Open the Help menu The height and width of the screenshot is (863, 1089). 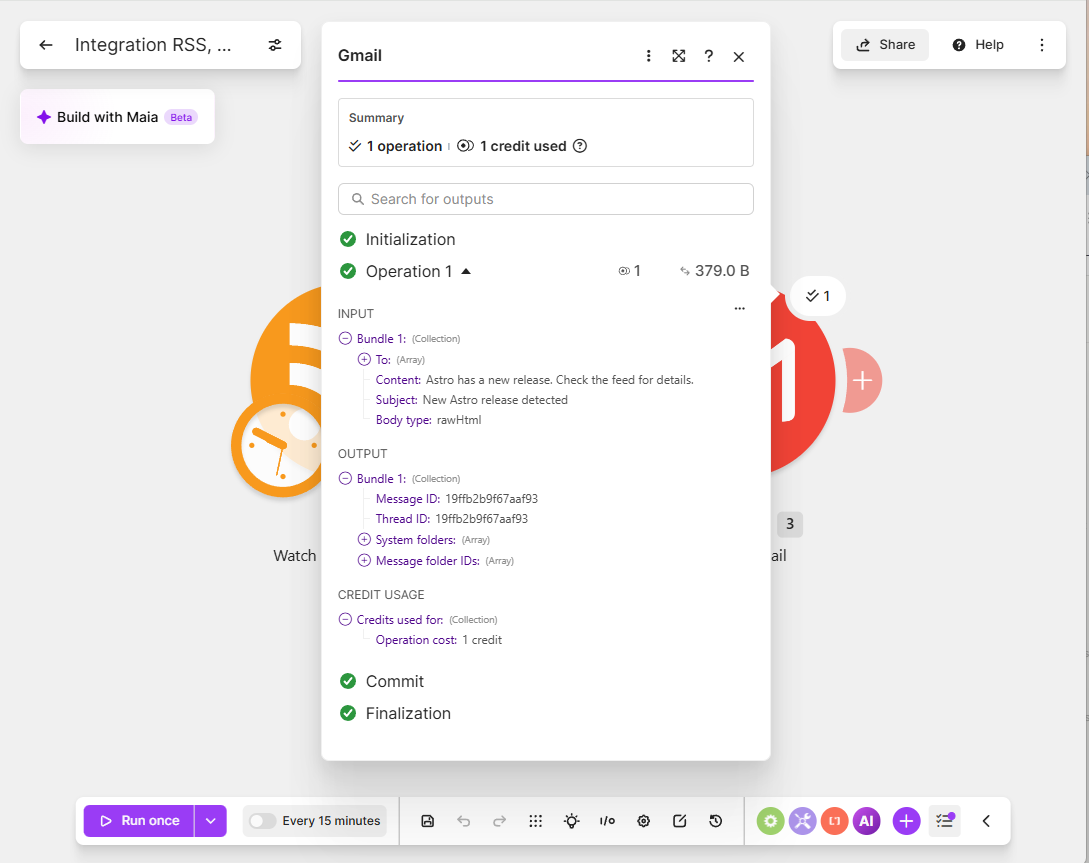point(978,45)
